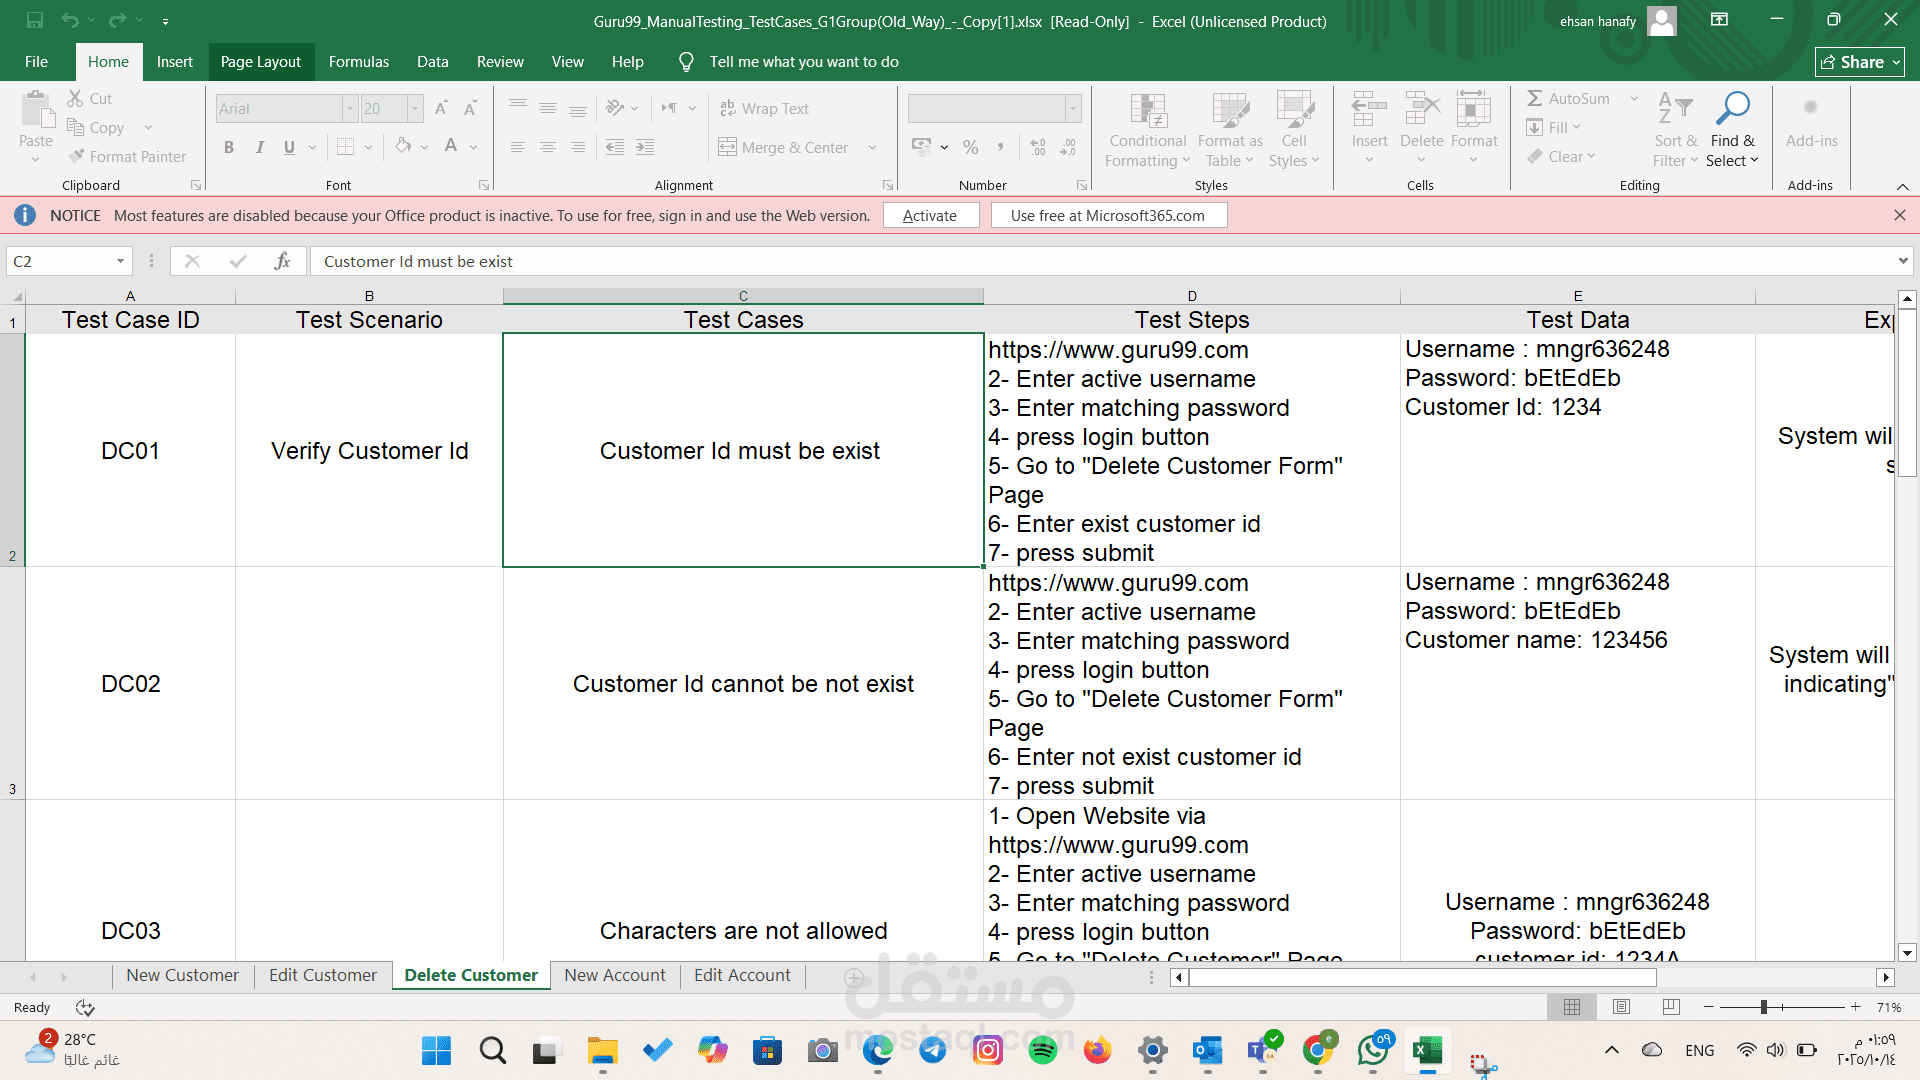1920x1080 pixels.
Task: Click the Find & Select magnifier icon
Action: click(1732, 108)
